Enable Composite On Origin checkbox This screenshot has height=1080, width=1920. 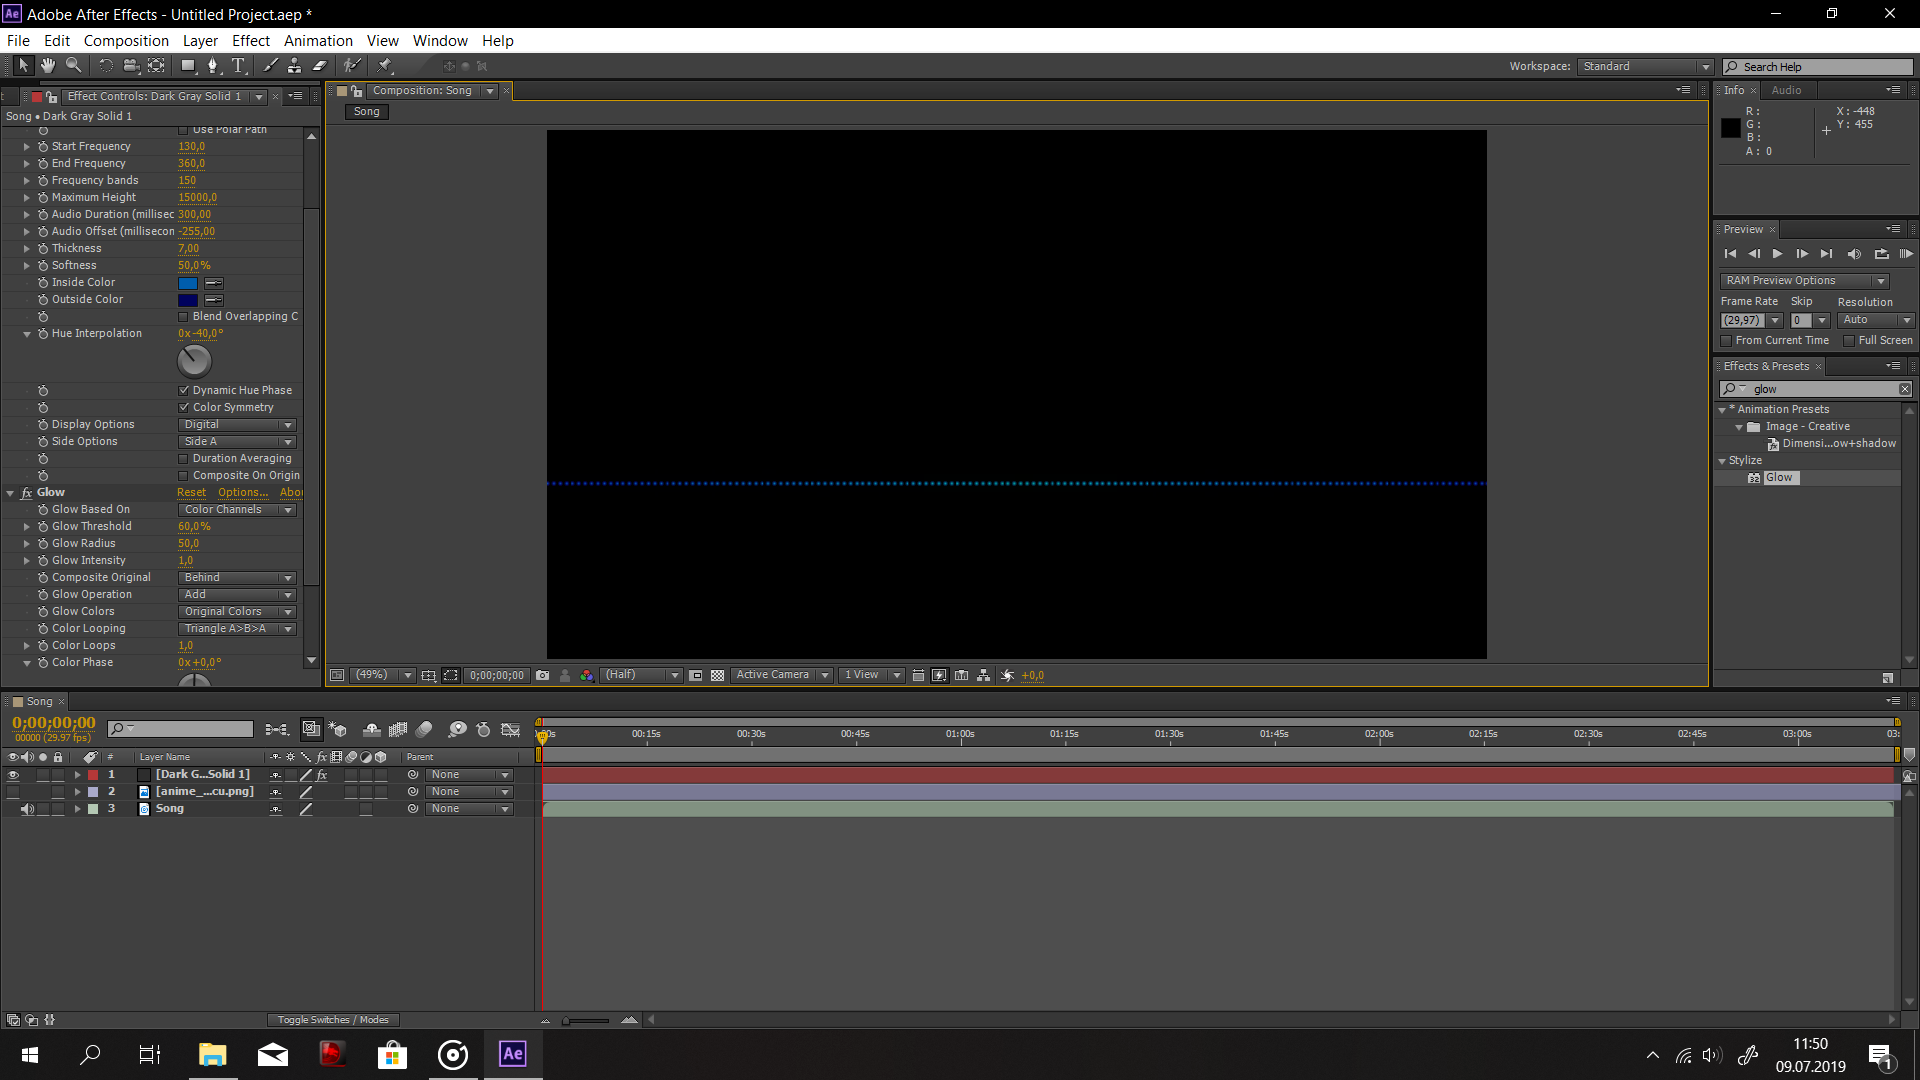[x=183, y=476]
